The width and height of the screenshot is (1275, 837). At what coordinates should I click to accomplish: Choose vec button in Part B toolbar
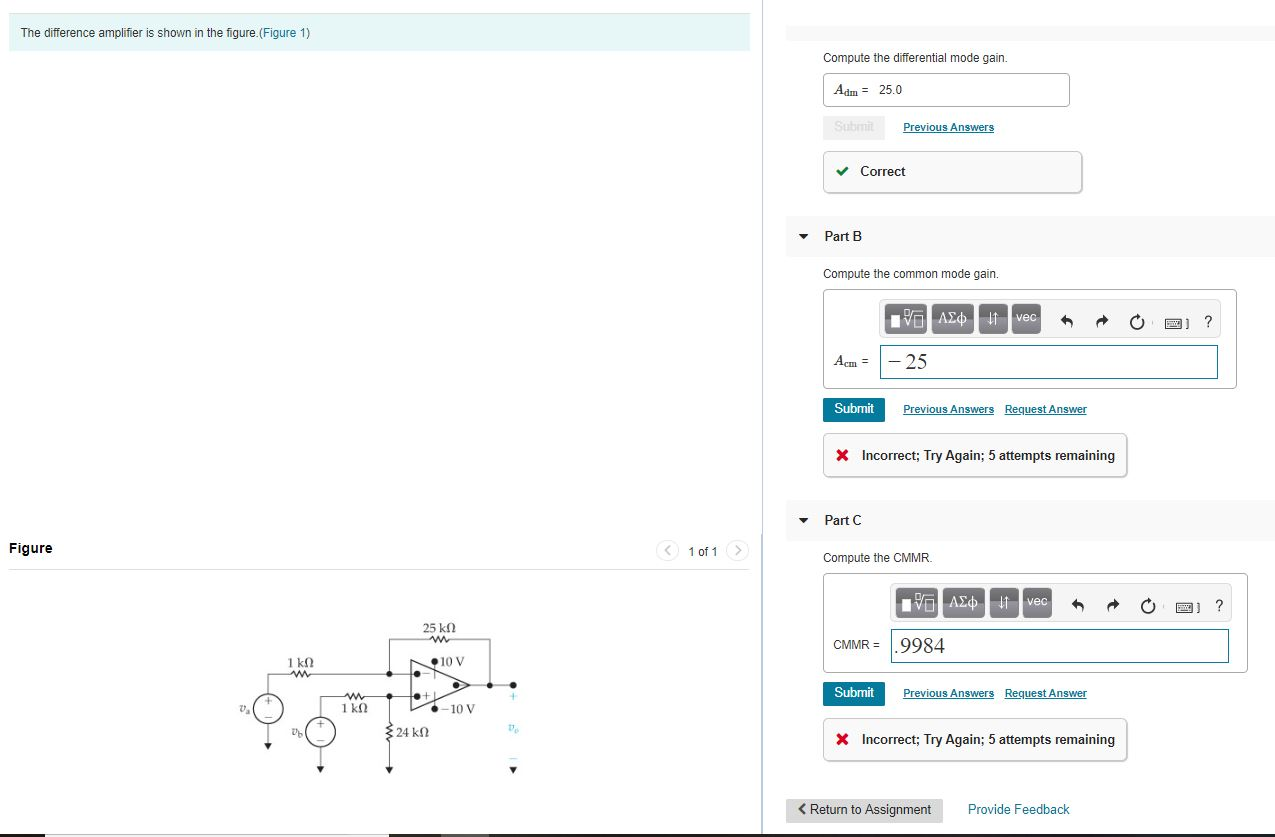click(x=1026, y=319)
